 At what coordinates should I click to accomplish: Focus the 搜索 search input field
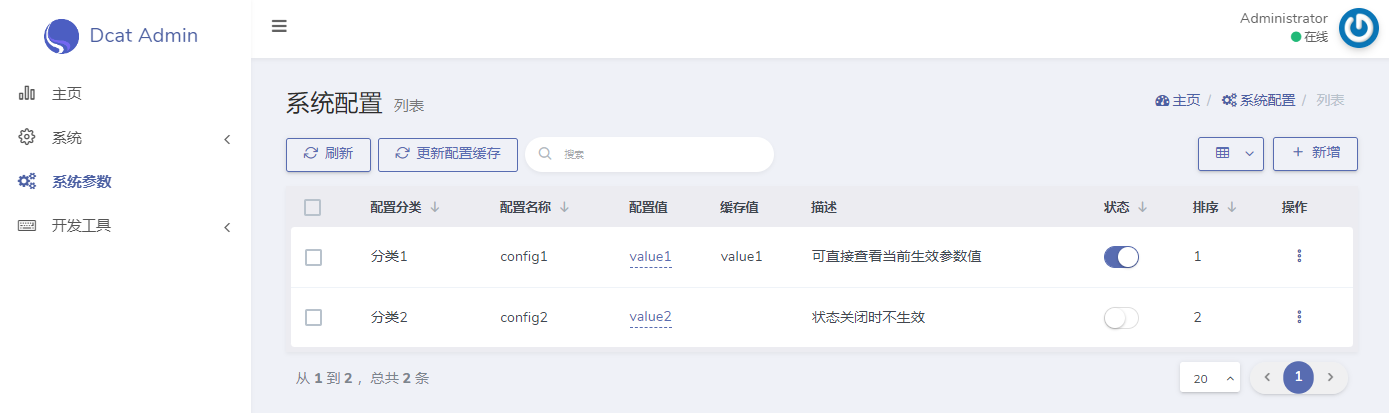[649, 154]
